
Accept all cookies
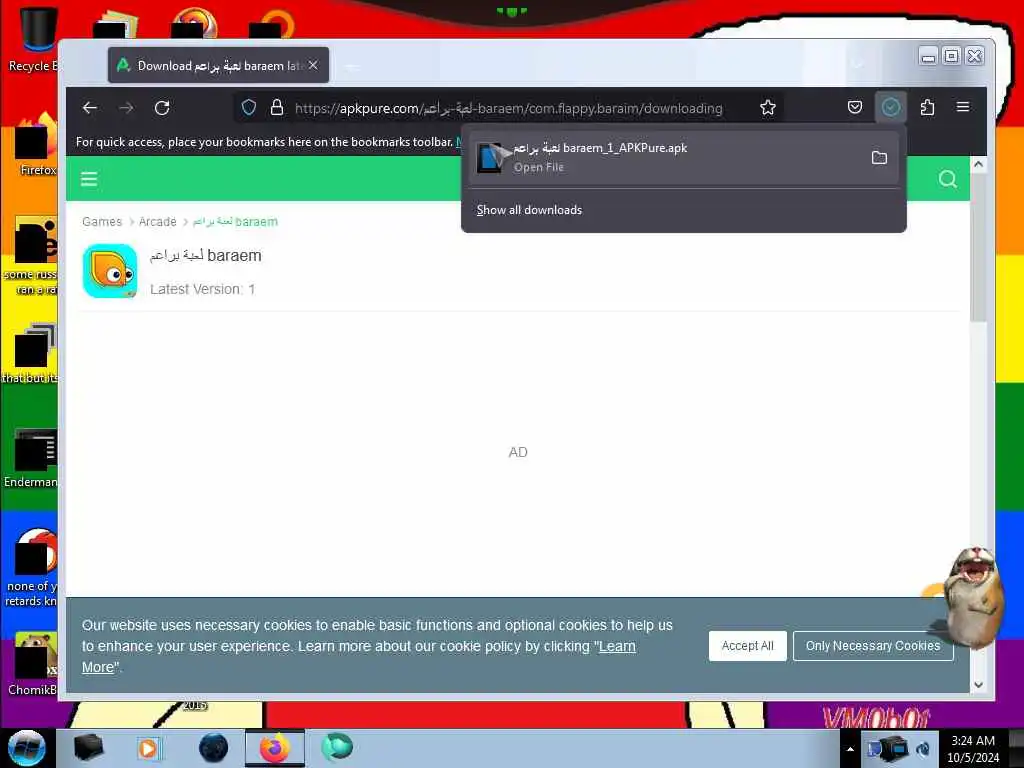point(748,646)
